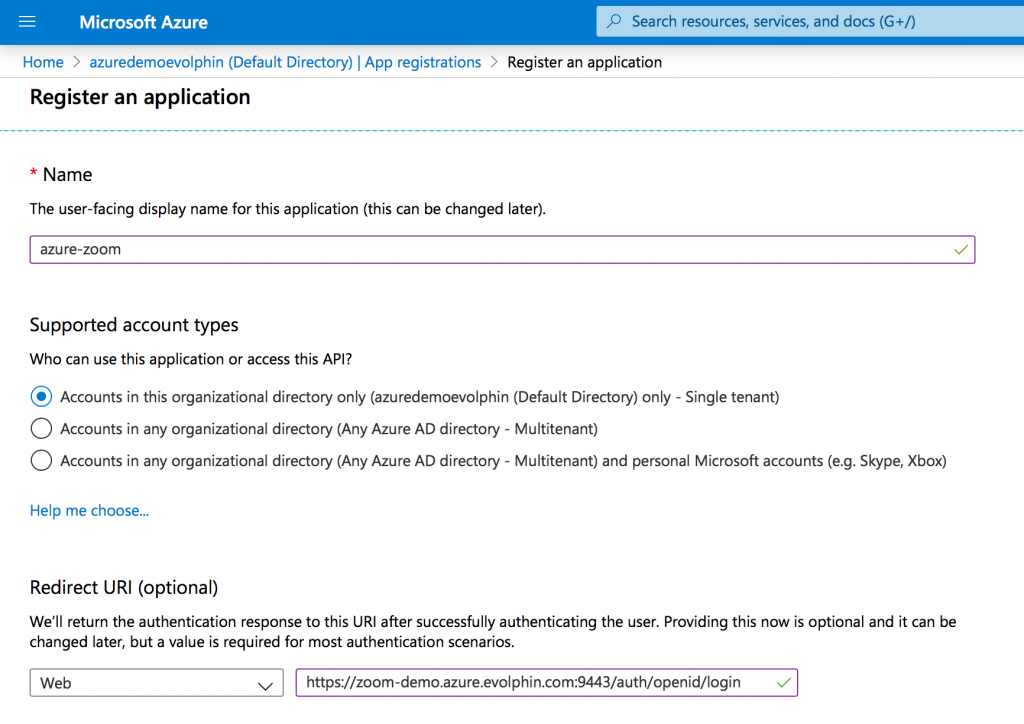The width and height of the screenshot is (1024, 724).
Task: Click the first breadcrumb chevron after Home
Action: coord(76,62)
